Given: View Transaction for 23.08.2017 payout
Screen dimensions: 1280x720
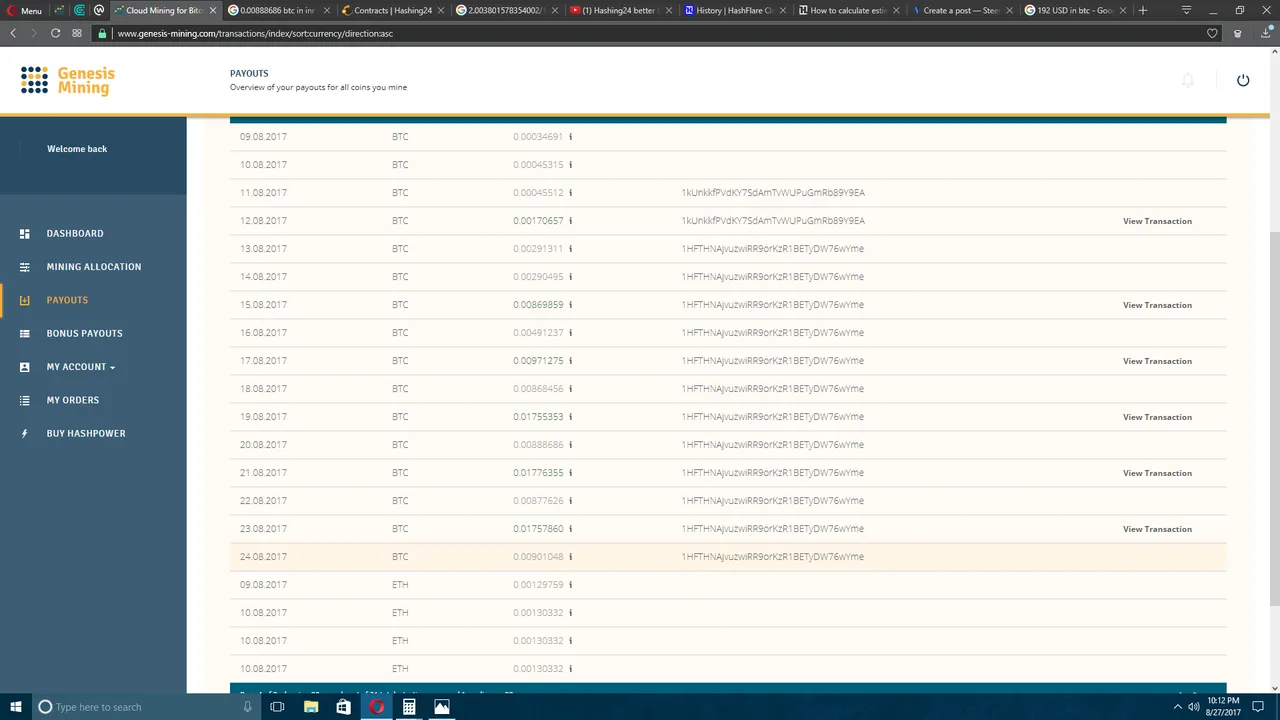Looking at the screenshot, I should 1157,529.
